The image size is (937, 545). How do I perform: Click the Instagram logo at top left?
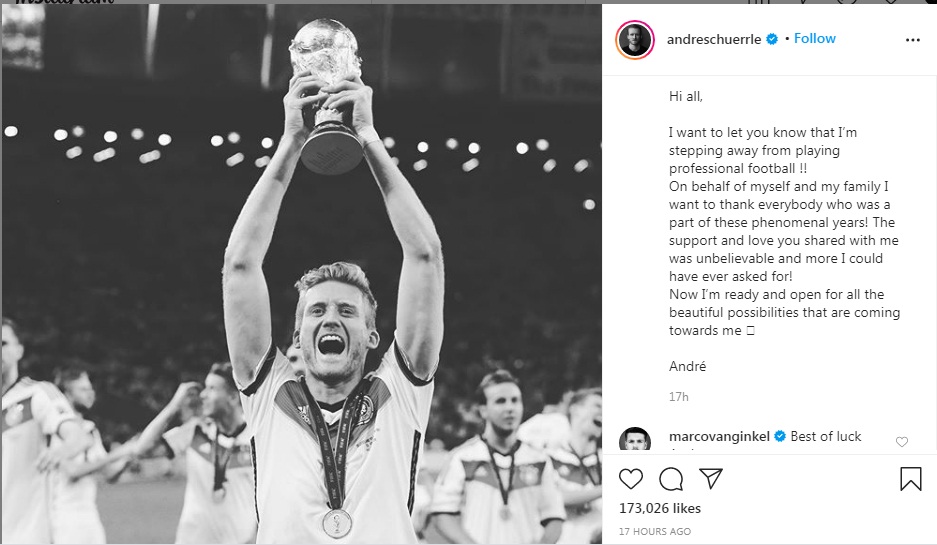pos(60,3)
